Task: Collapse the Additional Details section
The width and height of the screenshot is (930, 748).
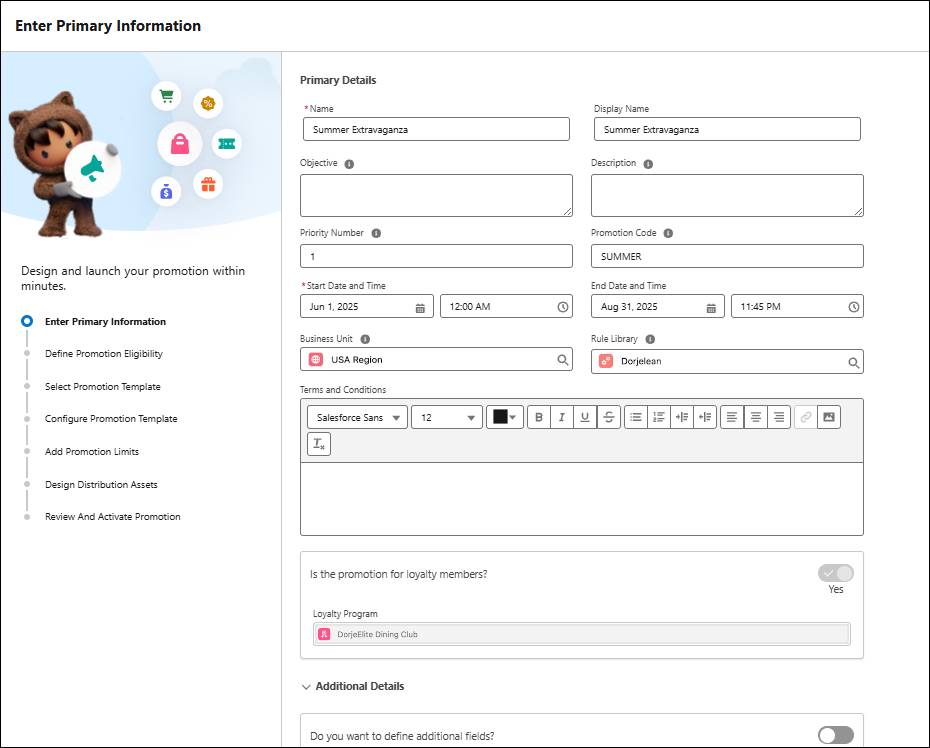Action: (x=306, y=686)
